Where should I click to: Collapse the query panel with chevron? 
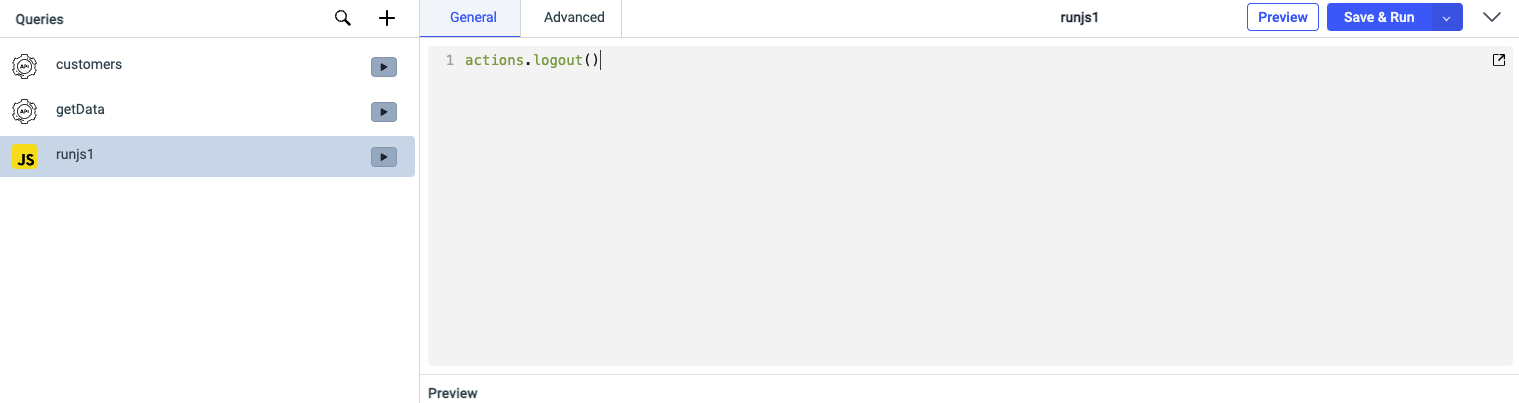(x=1492, y=17)
